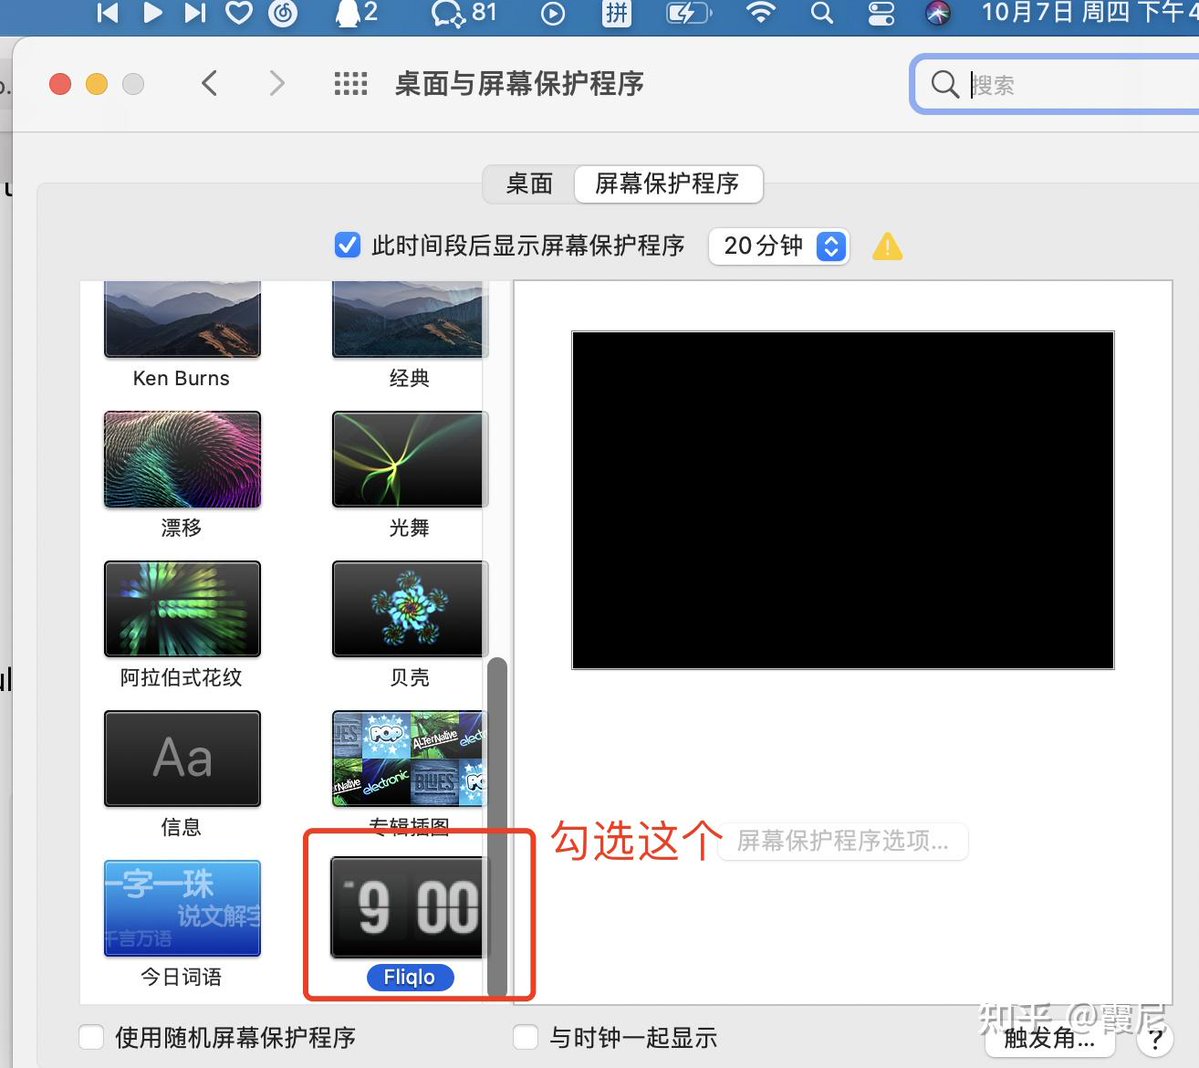Click the 今日词语 label text
The image size is (1199, 1068).
(181, 977)
